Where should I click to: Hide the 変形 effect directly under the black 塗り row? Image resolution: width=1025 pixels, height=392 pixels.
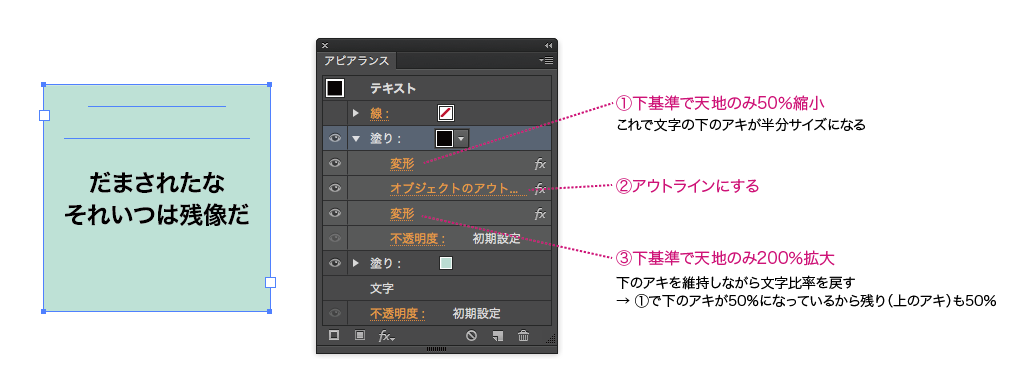[x=335, y=163]
